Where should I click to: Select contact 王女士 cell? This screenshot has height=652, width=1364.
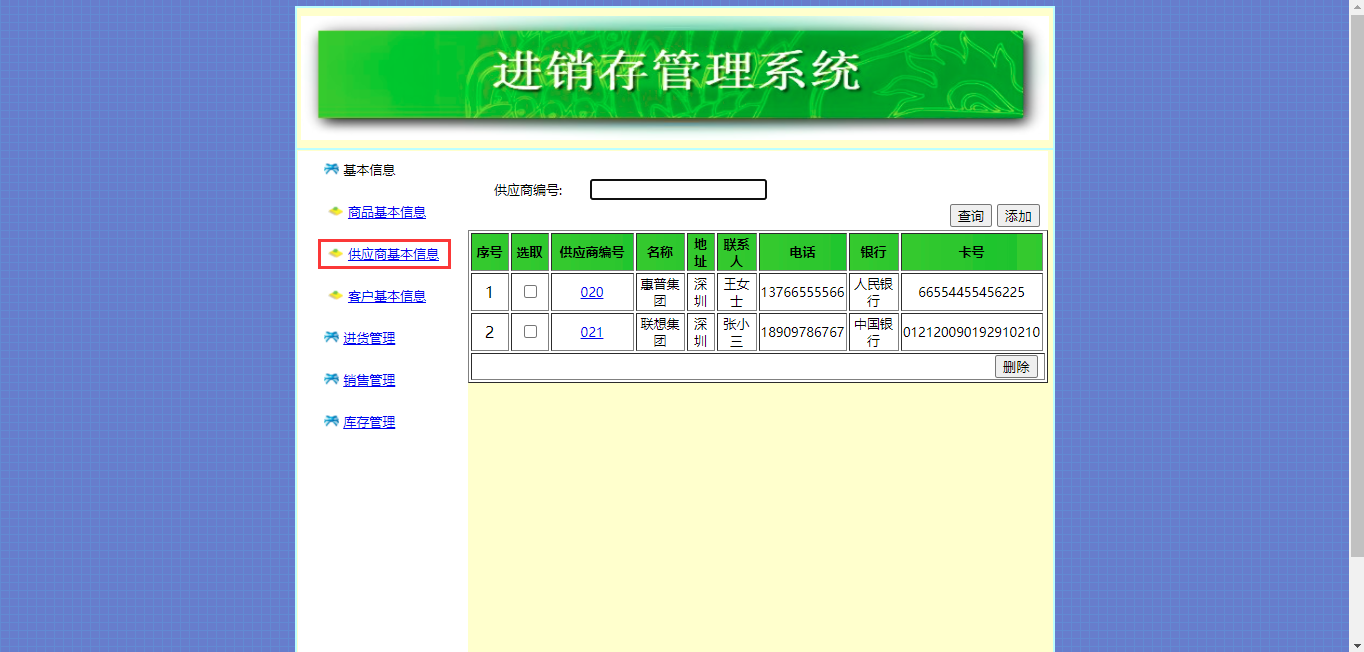point(736,292)
